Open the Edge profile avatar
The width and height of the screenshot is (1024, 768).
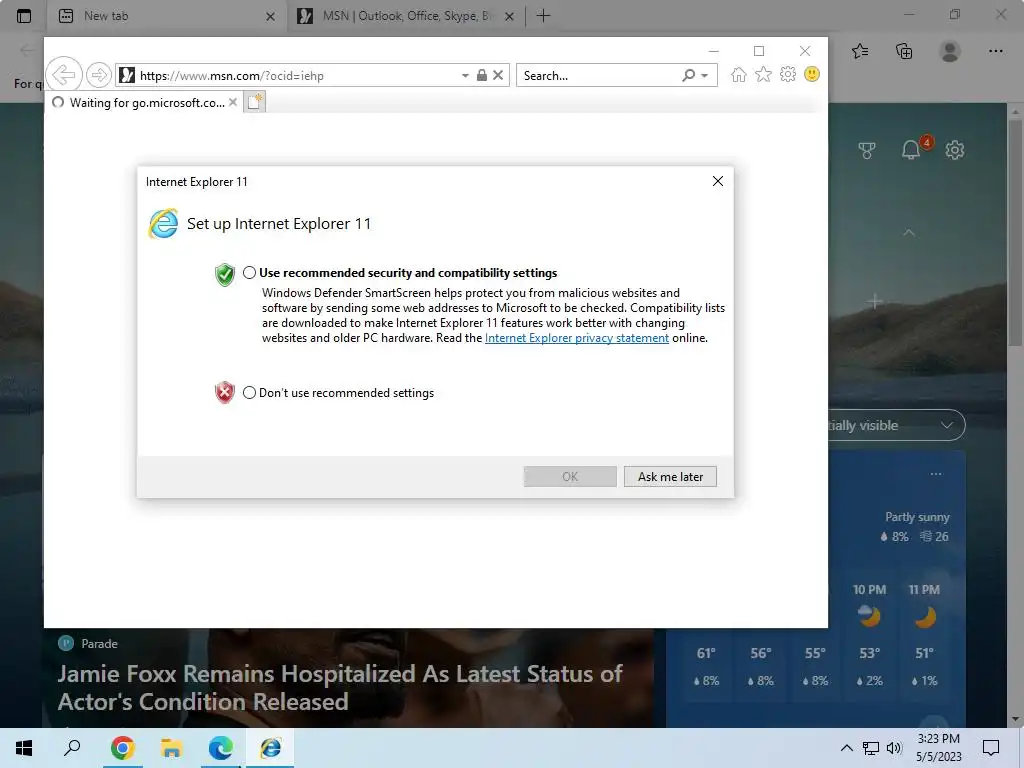(x=950, y=51)
